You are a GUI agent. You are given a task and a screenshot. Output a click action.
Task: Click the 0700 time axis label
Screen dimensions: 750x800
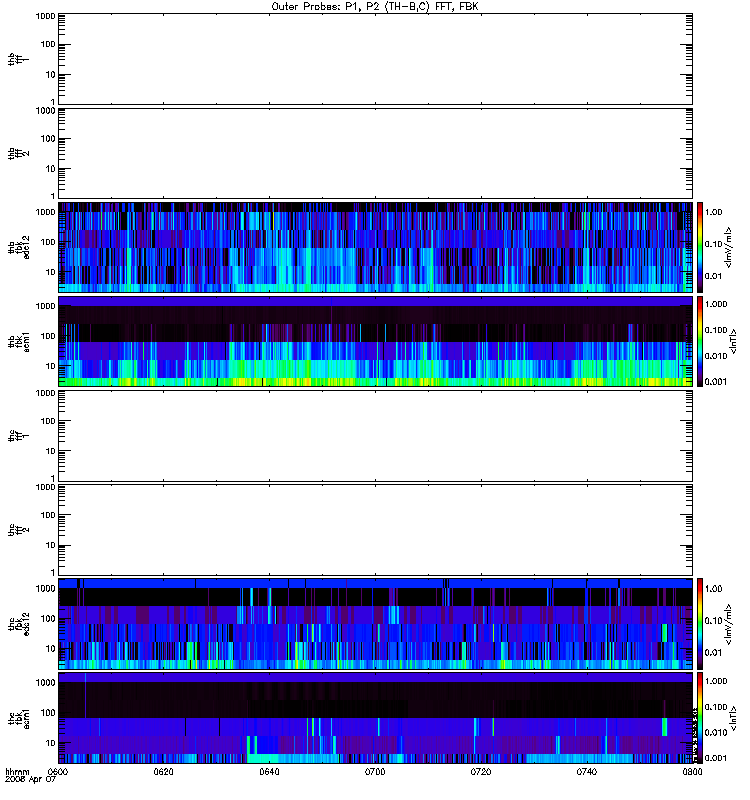(x=375, y=771)
